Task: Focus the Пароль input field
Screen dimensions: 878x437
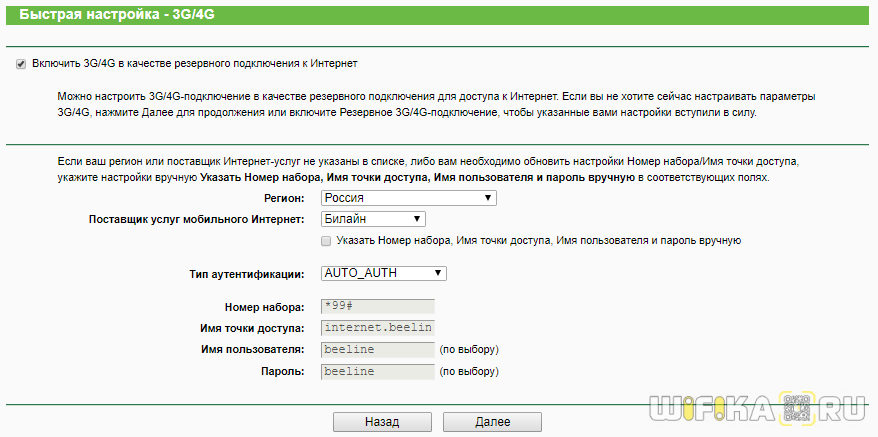Action: [x=377, y=372]
